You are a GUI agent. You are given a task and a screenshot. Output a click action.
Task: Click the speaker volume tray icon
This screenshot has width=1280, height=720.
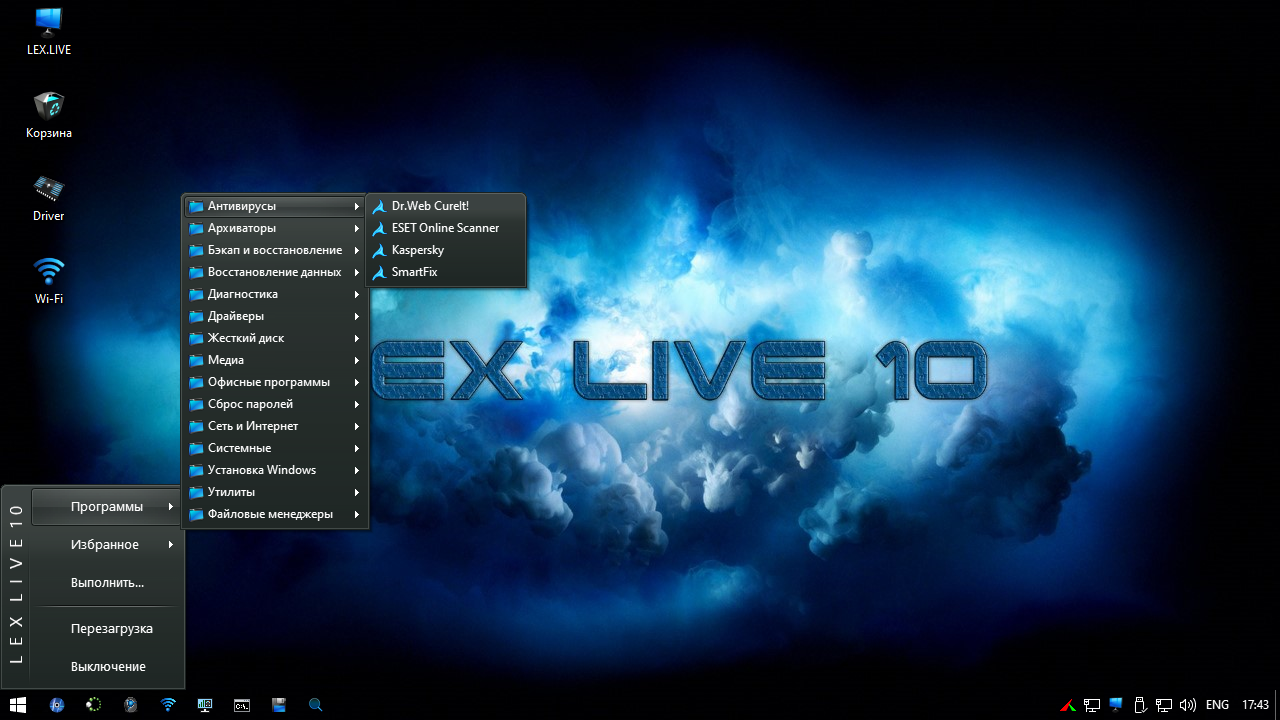pyautogui.click(x=1188, y=705)
